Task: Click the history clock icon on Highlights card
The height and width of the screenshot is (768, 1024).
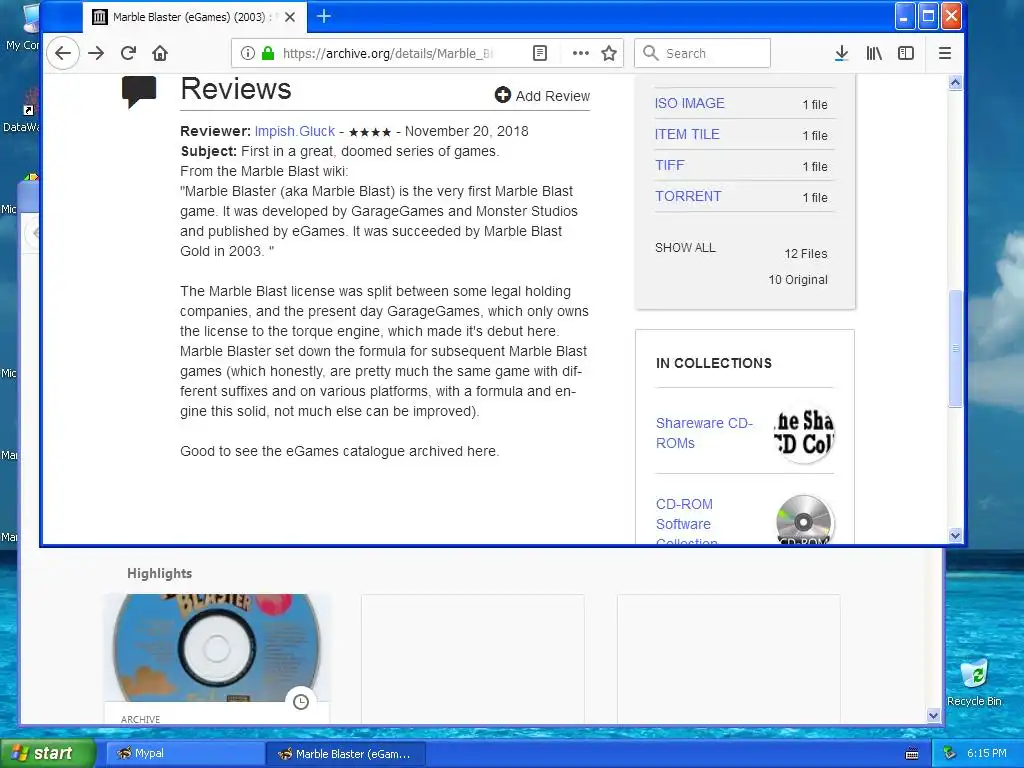Action: click(300, 702)
